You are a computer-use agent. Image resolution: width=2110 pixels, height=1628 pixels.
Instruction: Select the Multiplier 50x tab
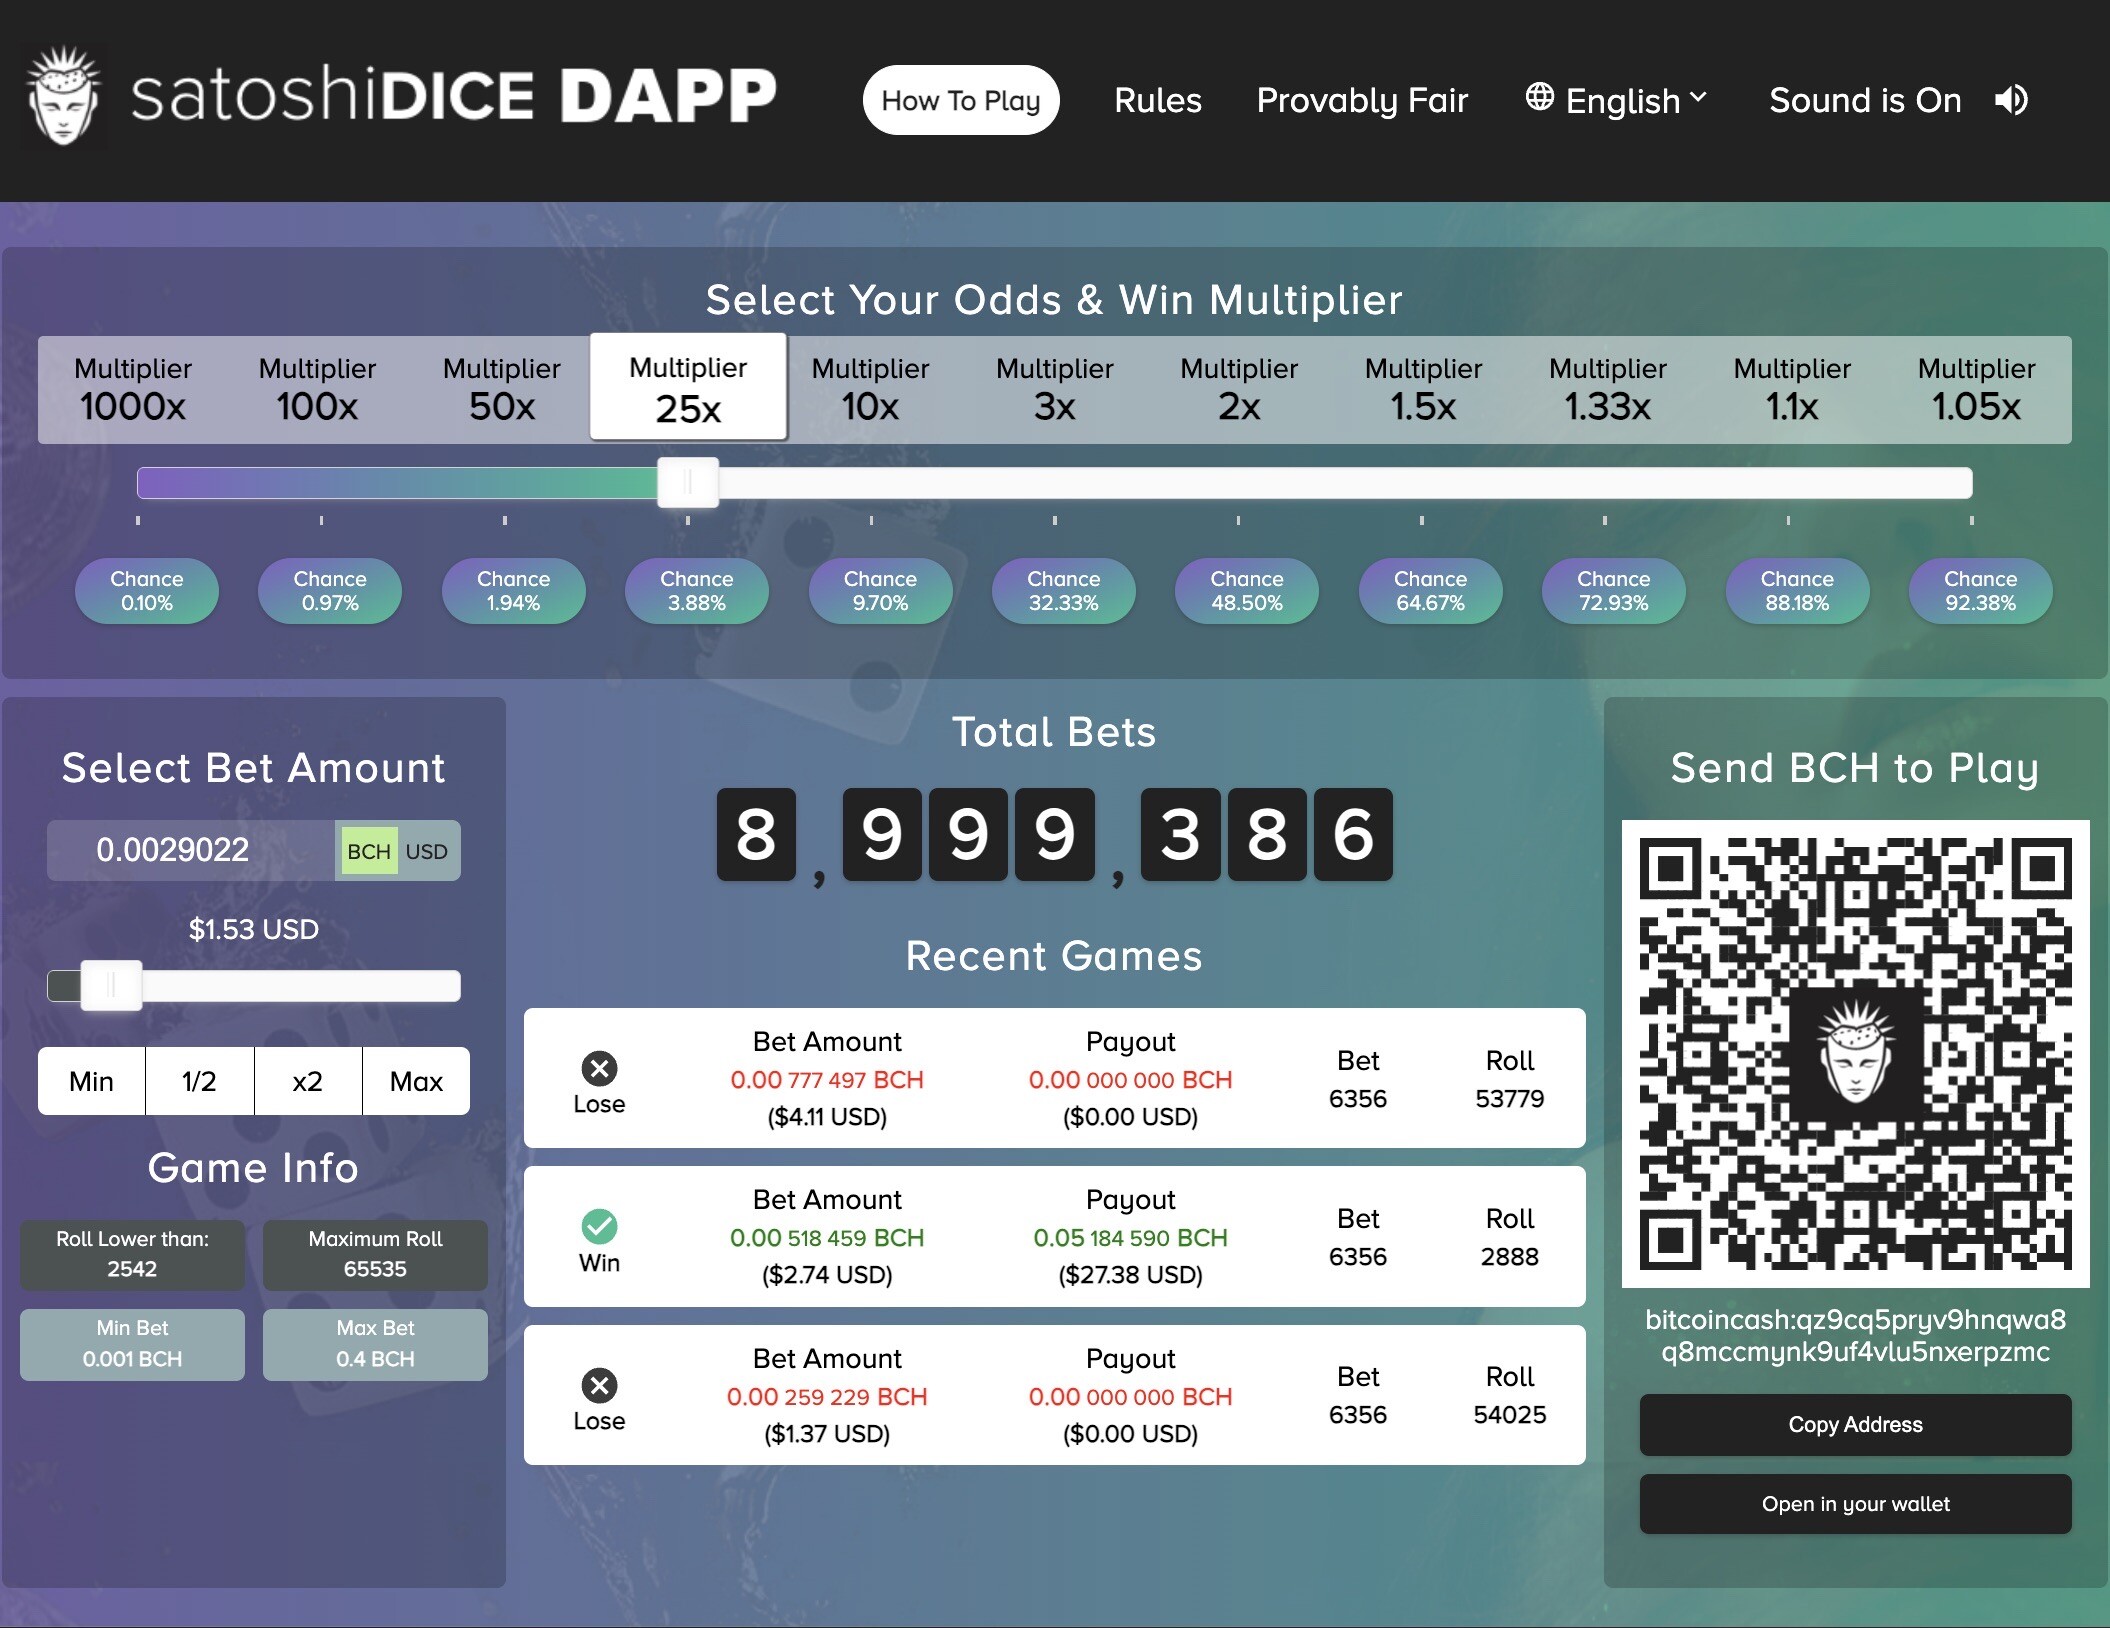[502, 390]
